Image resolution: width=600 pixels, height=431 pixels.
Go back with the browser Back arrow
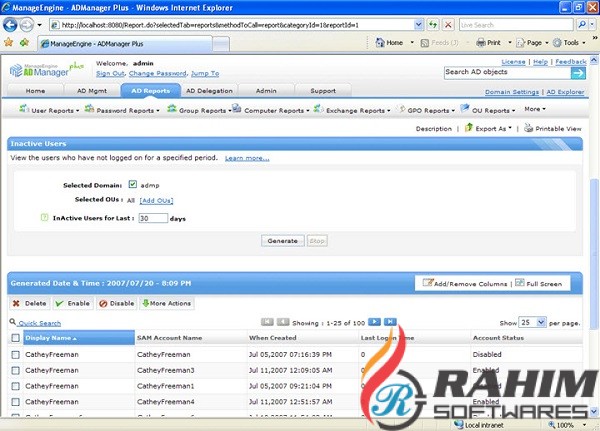click(10, 25)
